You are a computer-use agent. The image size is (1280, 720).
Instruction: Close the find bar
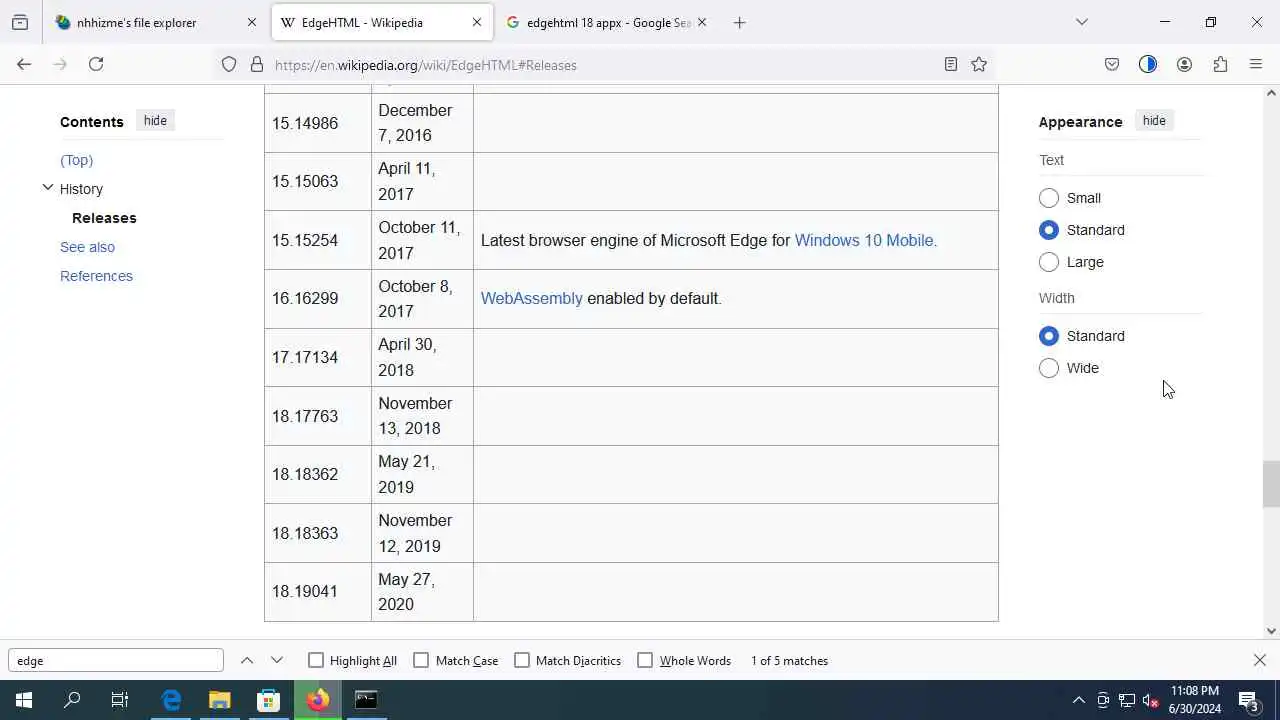[x=1260, y=660]
